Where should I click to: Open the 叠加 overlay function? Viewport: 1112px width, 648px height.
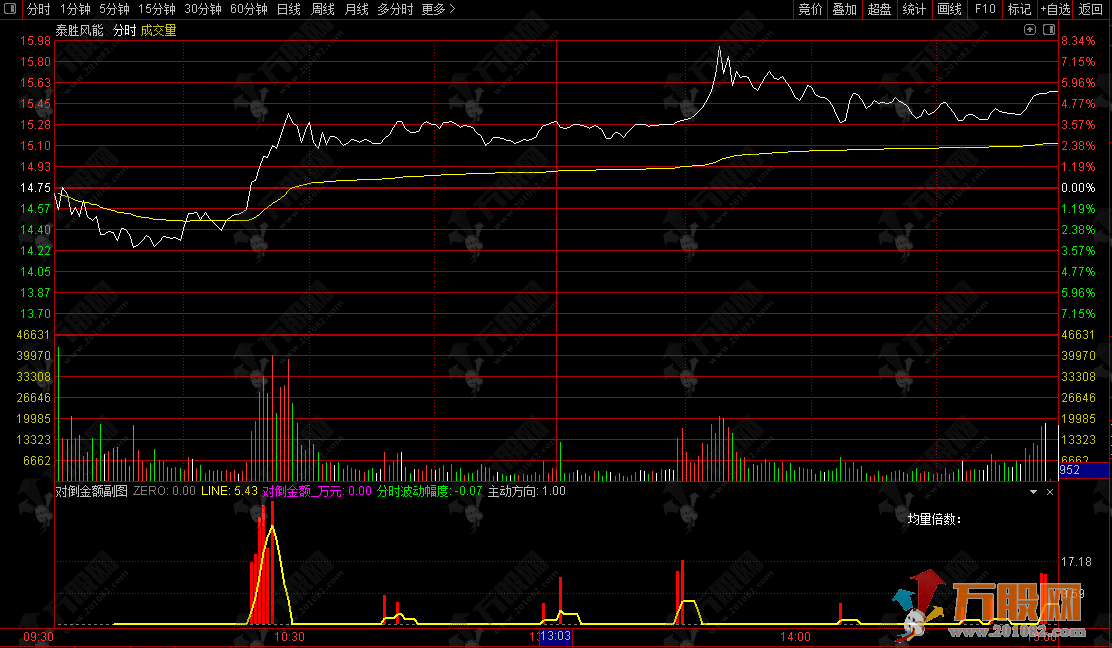(x=845, y=9)
